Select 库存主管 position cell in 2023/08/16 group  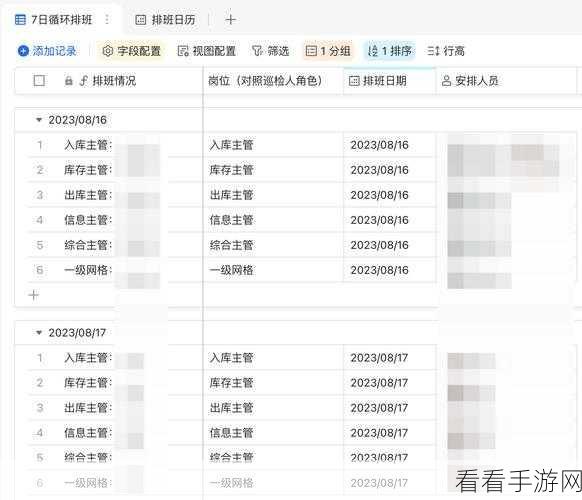[x=273, y=170]
